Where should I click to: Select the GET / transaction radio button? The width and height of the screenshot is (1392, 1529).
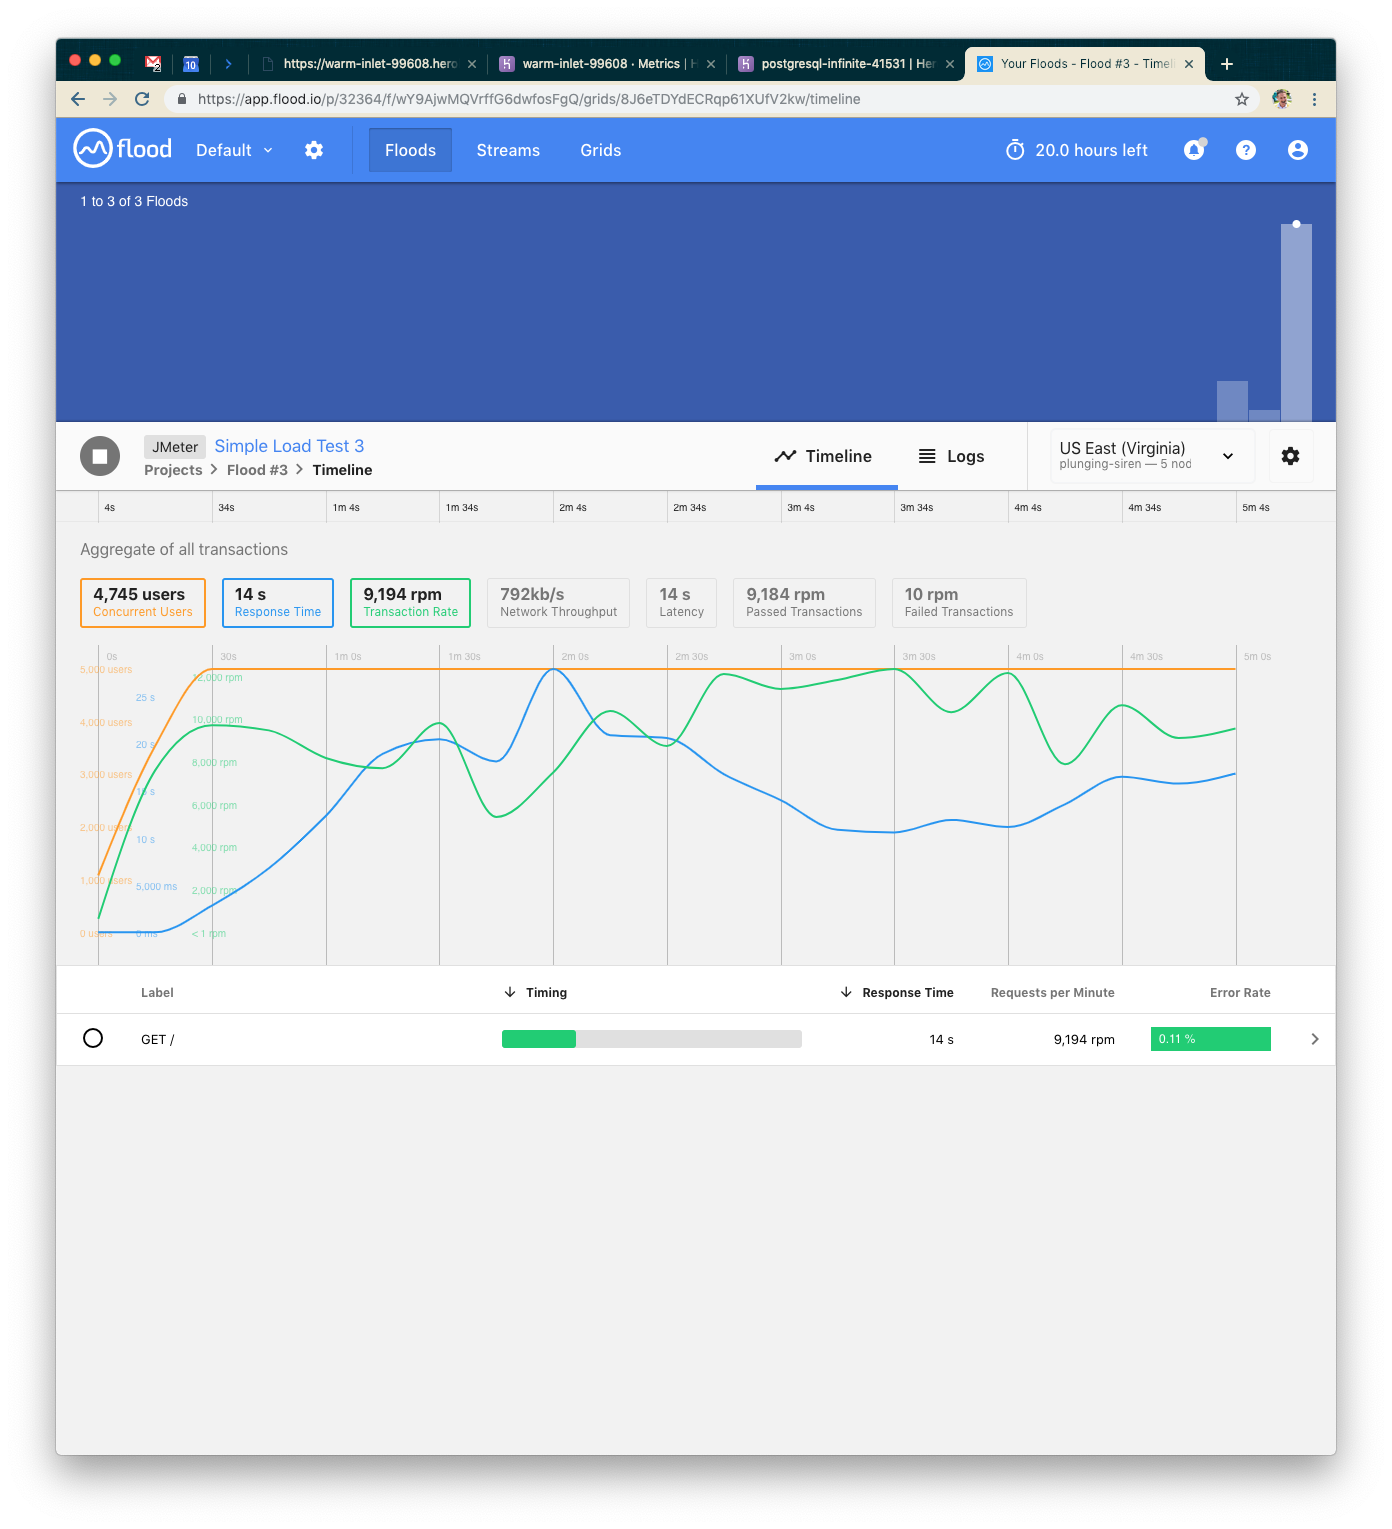93,1038
